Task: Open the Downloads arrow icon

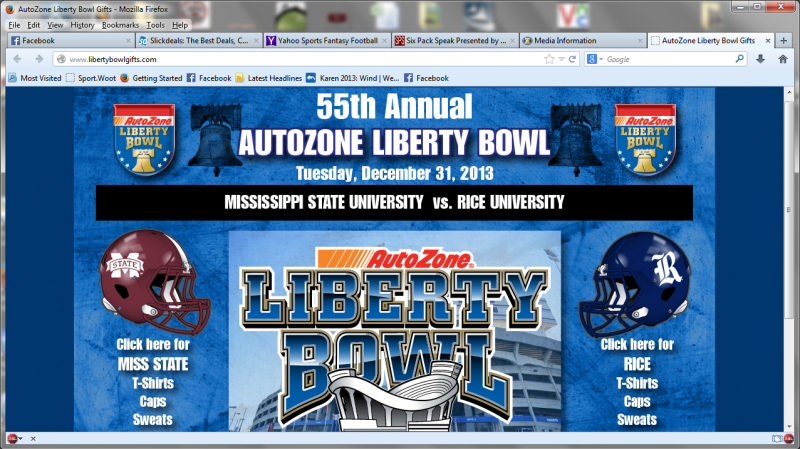Action: (760, 59)
